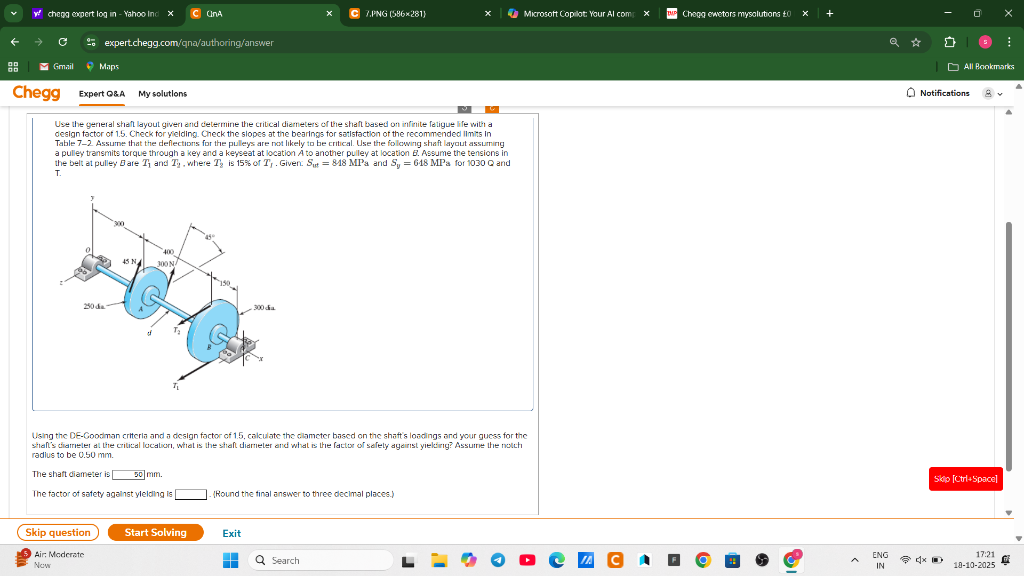Open Chegg orange C app in taskbar
Screen dimensions: 1024x576
pyautogui.click(x=615, y=560)
